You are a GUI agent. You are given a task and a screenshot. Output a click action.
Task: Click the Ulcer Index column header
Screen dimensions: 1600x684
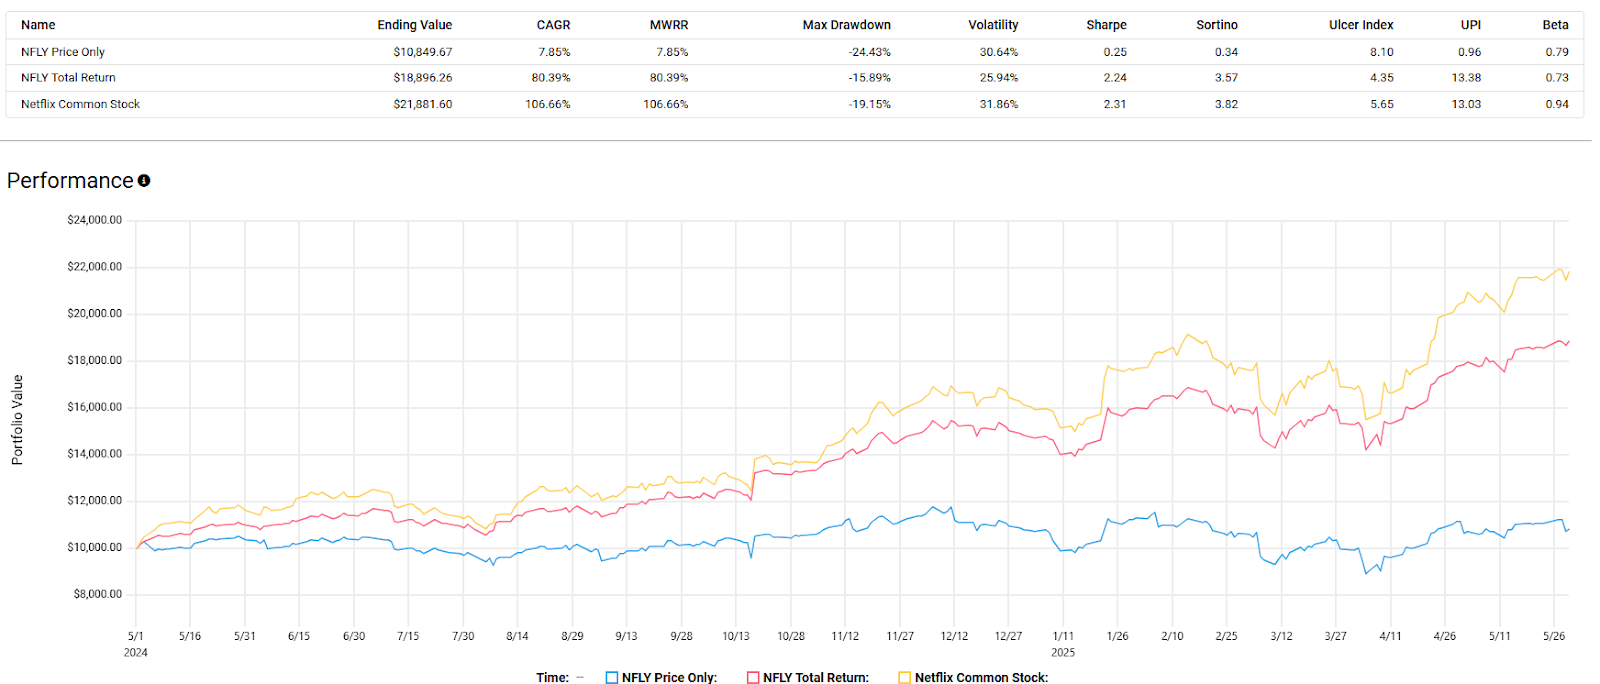click(1361, 25)
